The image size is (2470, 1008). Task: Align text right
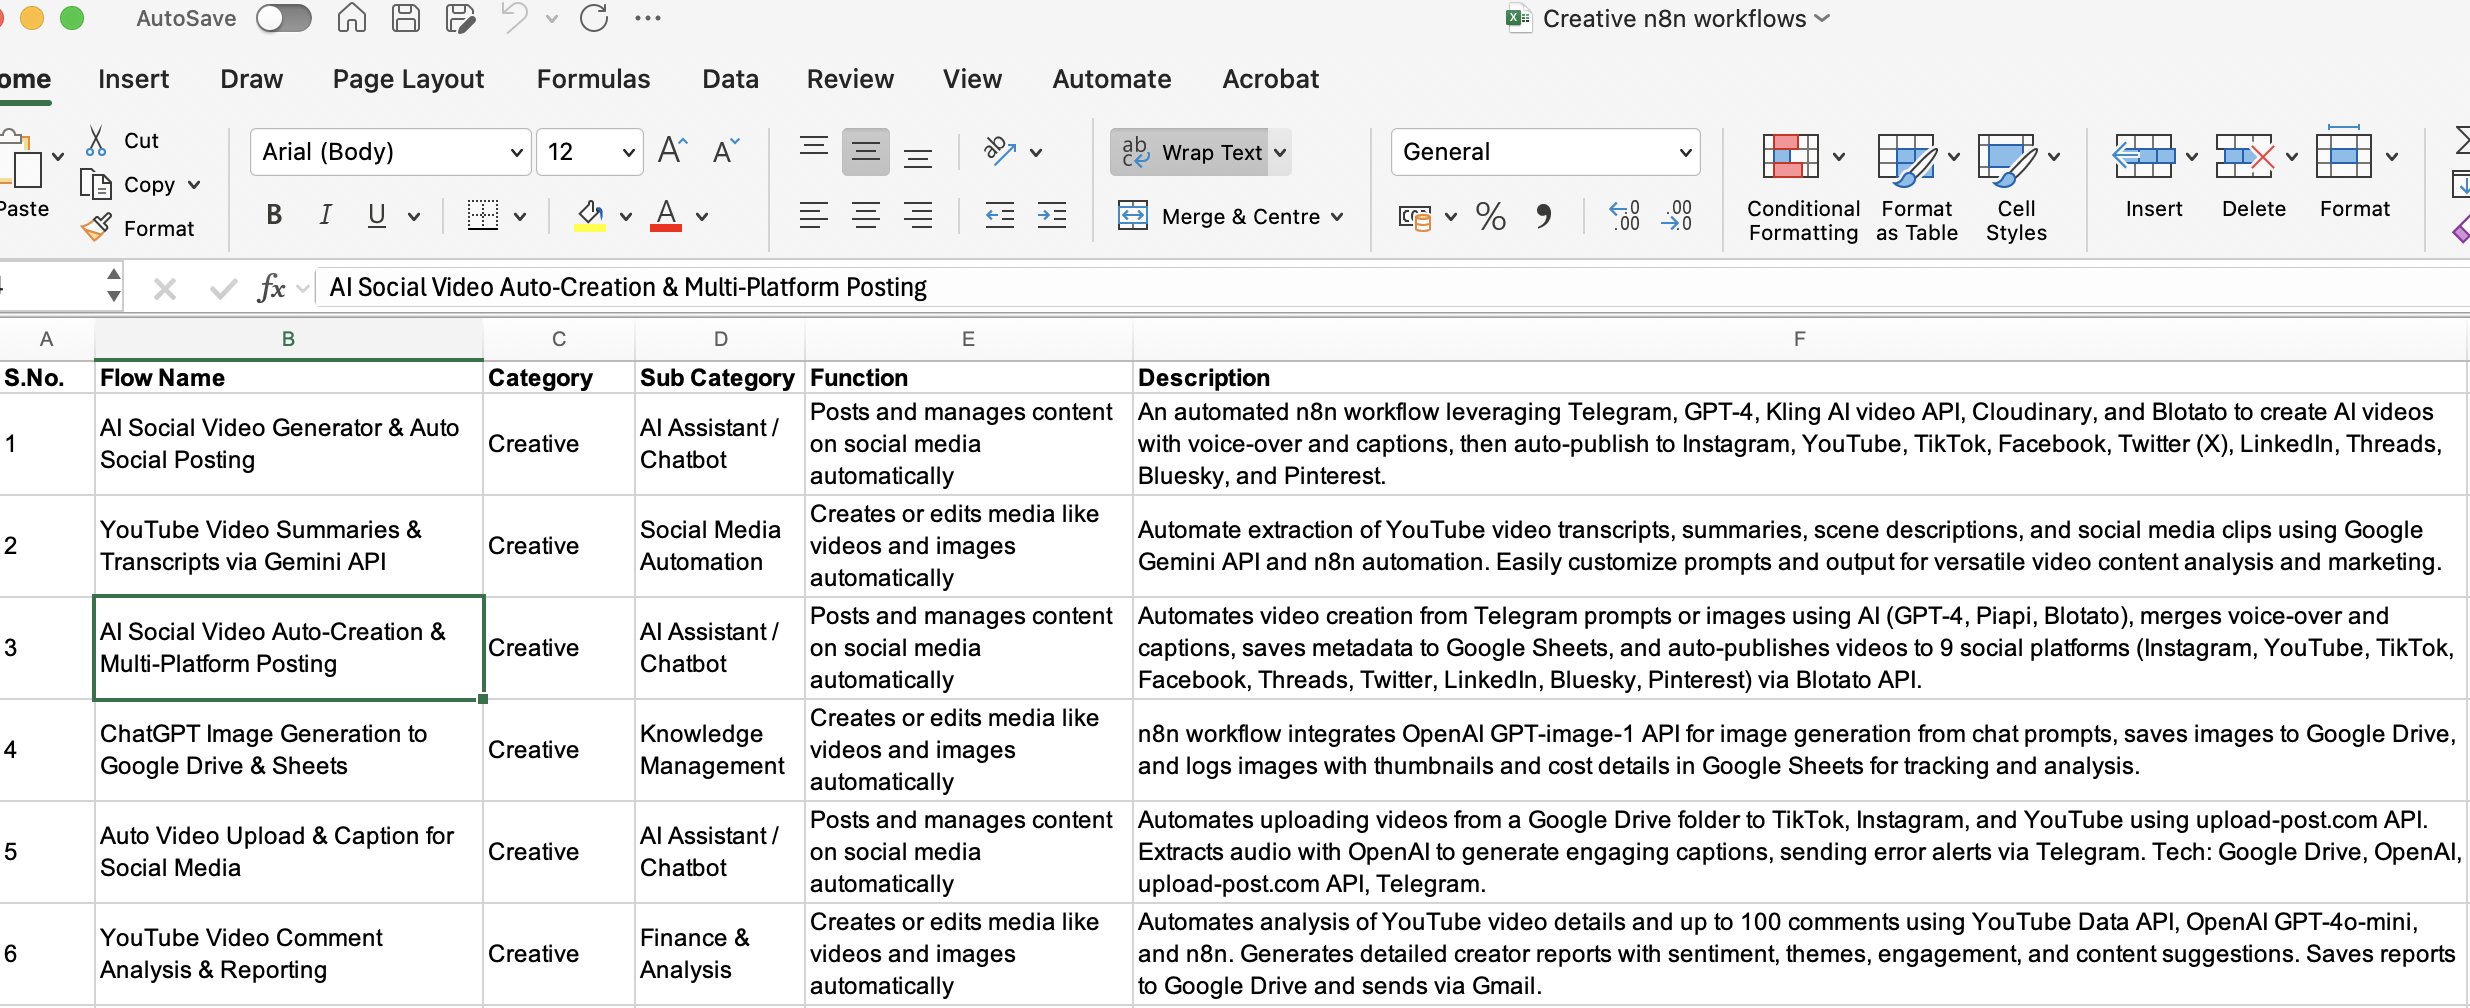click(x=918, y=215)
